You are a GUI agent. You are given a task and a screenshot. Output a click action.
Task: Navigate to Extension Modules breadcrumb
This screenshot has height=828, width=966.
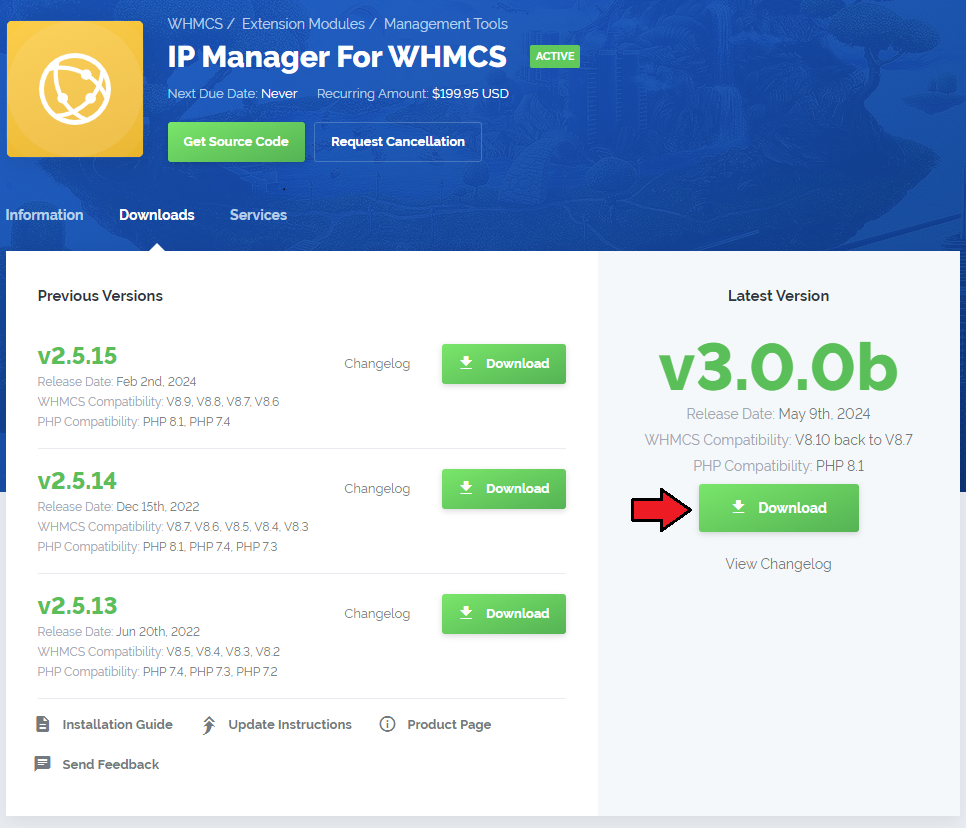303,24
